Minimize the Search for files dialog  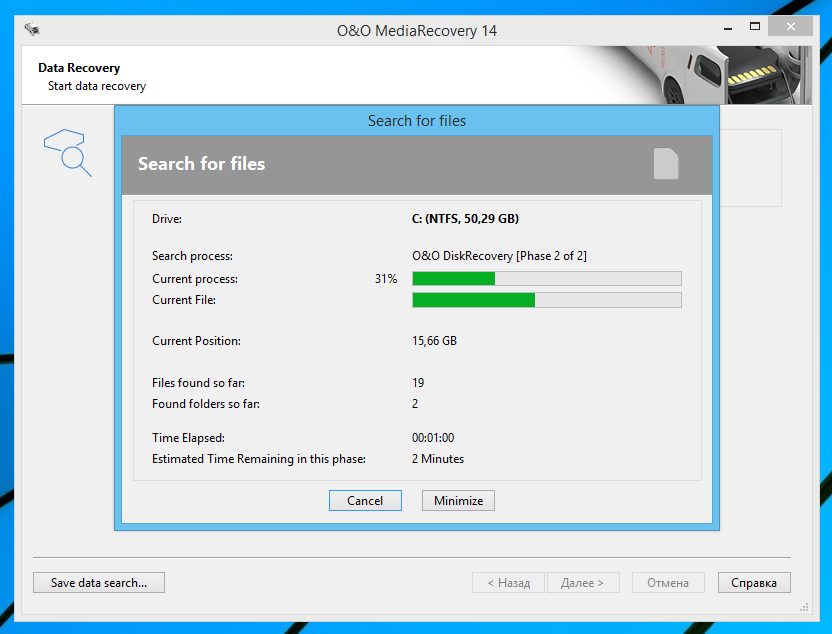click(x=458, y=500)
